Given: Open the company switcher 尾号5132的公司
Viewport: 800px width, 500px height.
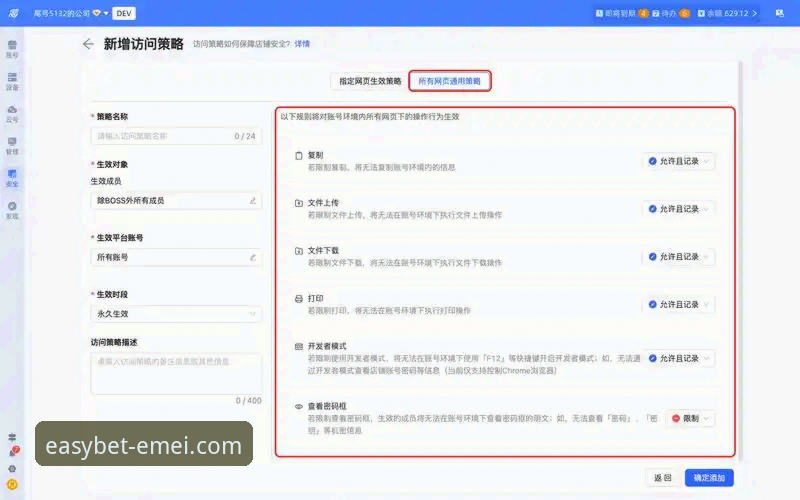Looking at the screenshot, I should pyautogui.click(x=71, y=13).
